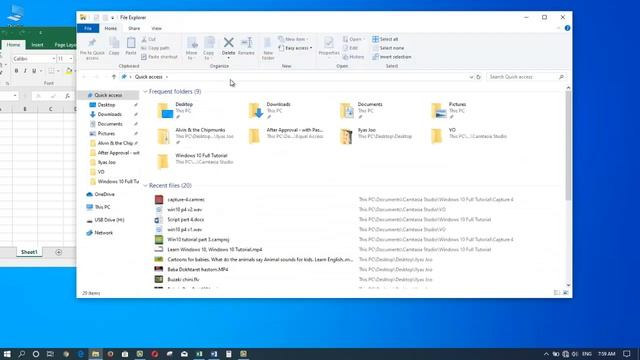Click Copy path in ribbon
Screen dimensions: 640x360
point(156,48)
